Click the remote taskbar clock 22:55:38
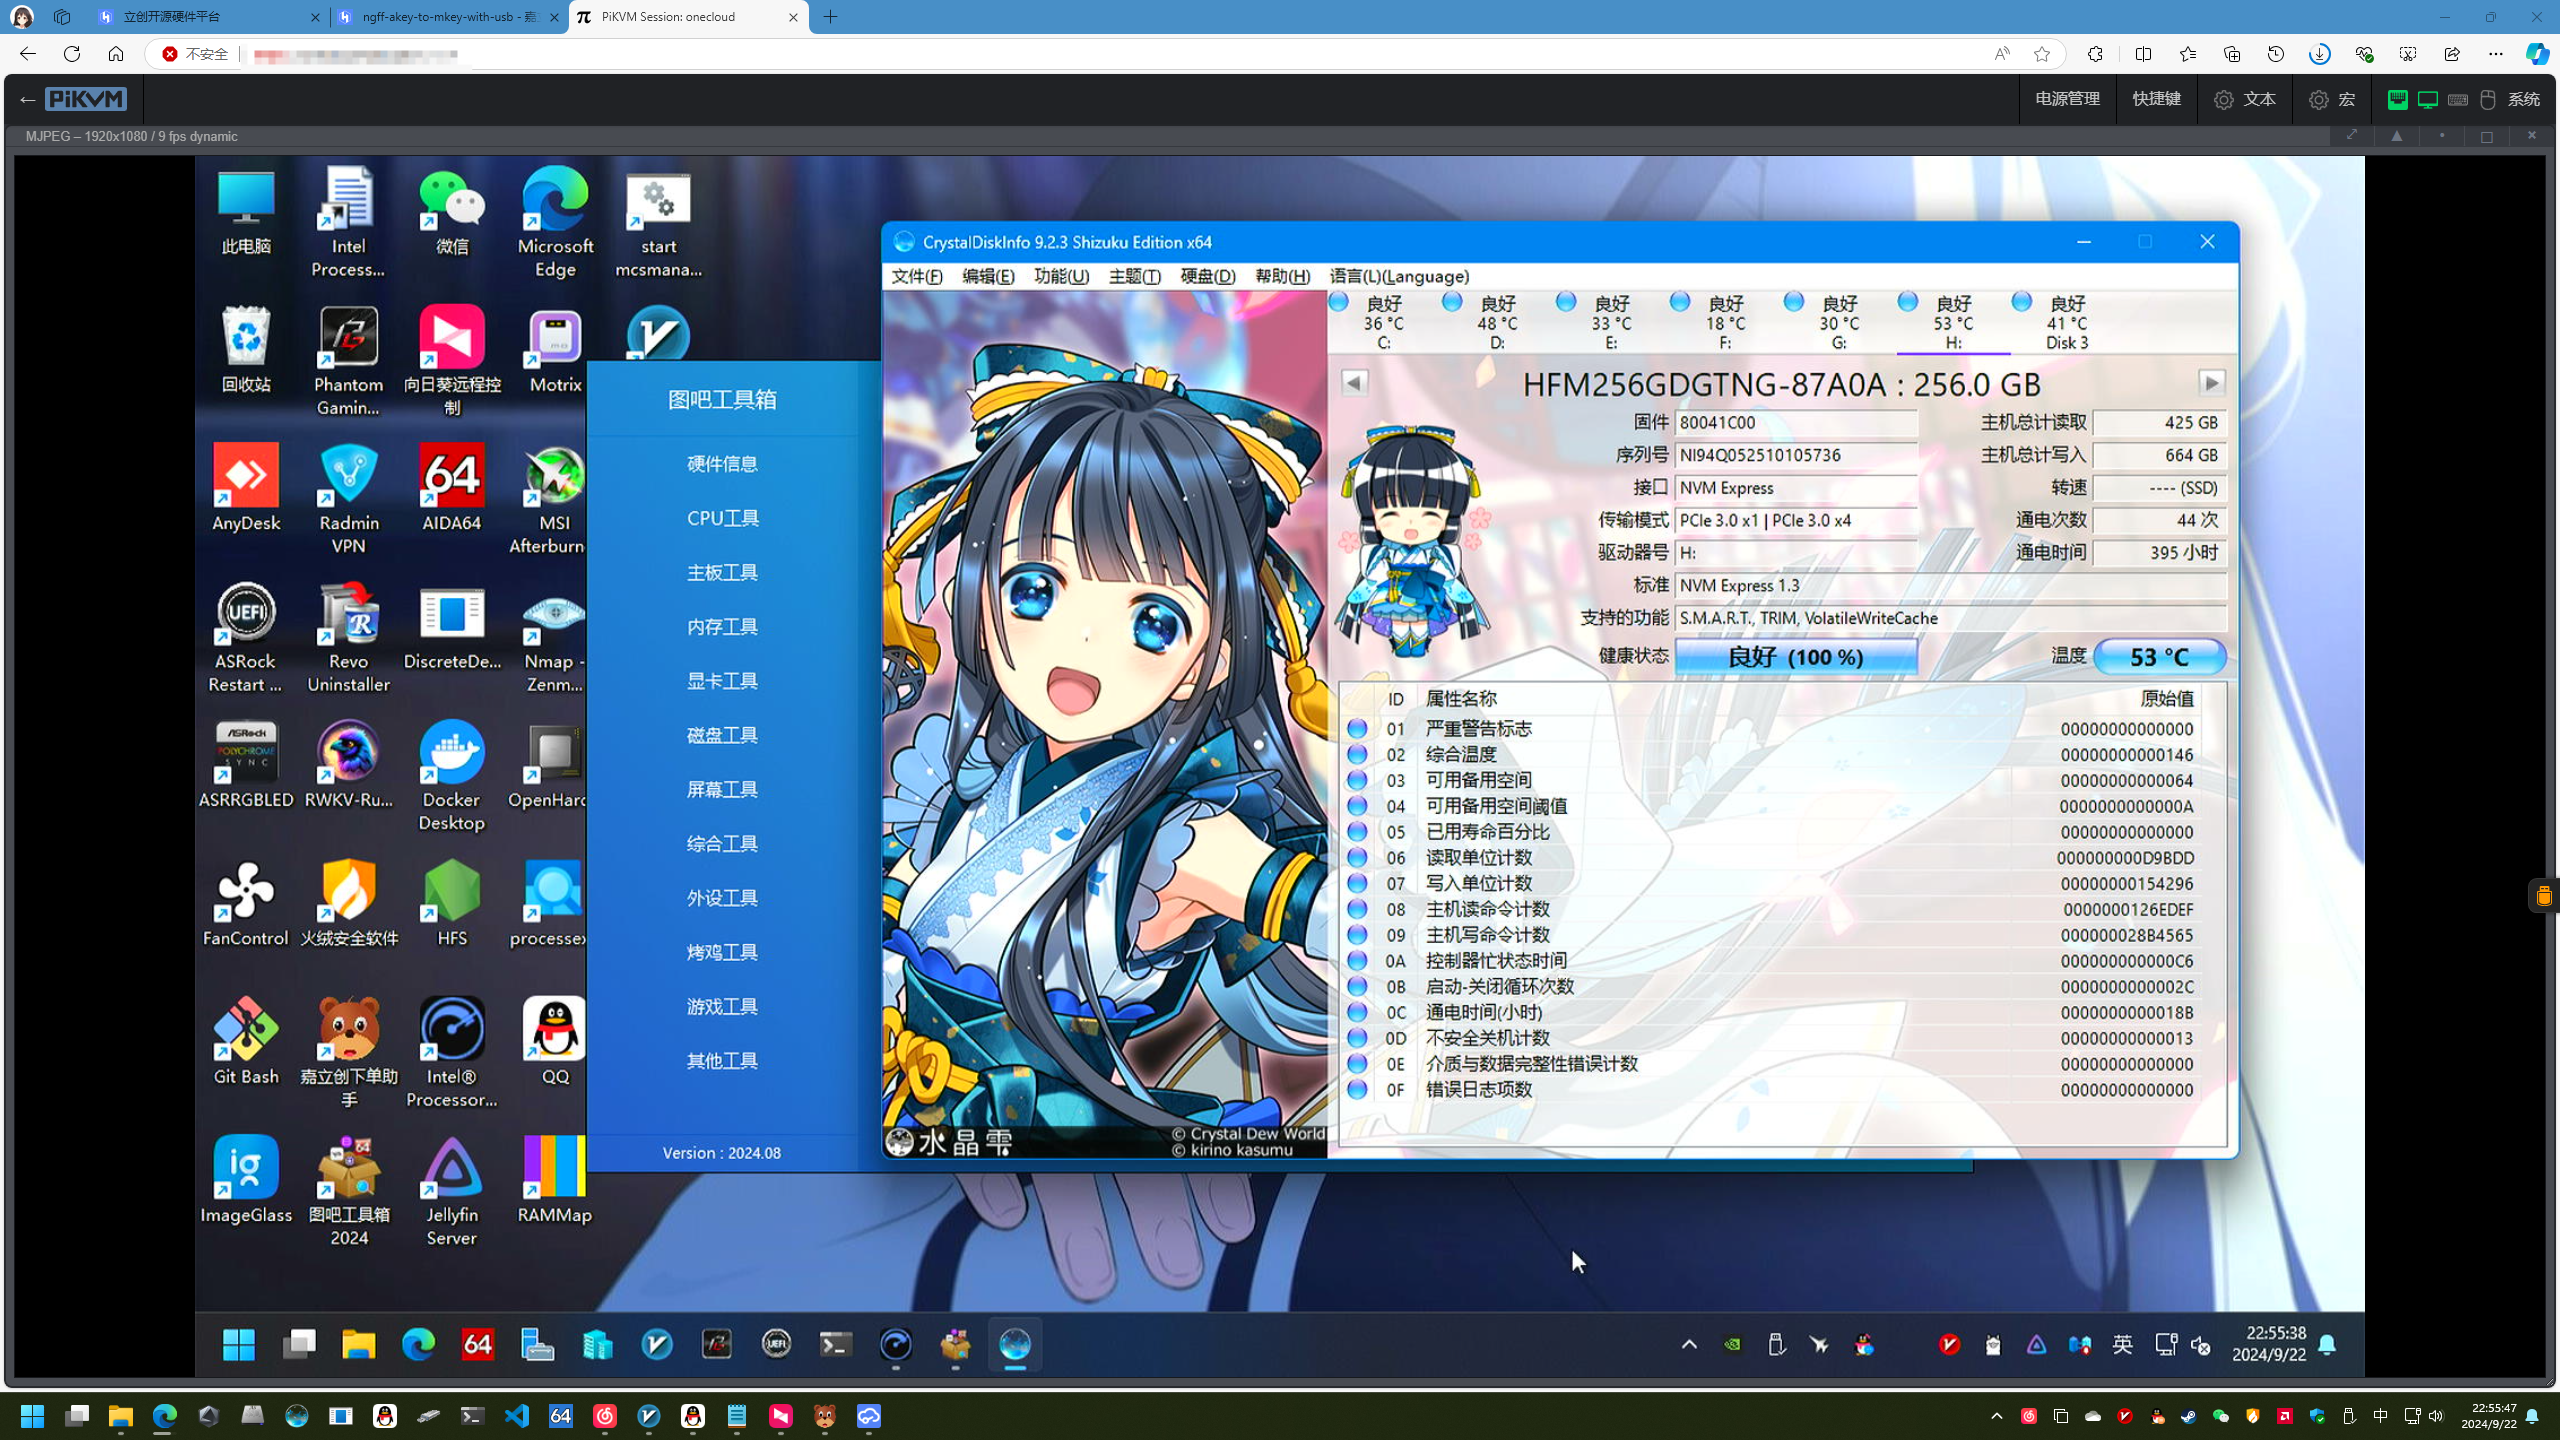2560x1440 pixels. pyautogui.click(x=2269, y=1344)
